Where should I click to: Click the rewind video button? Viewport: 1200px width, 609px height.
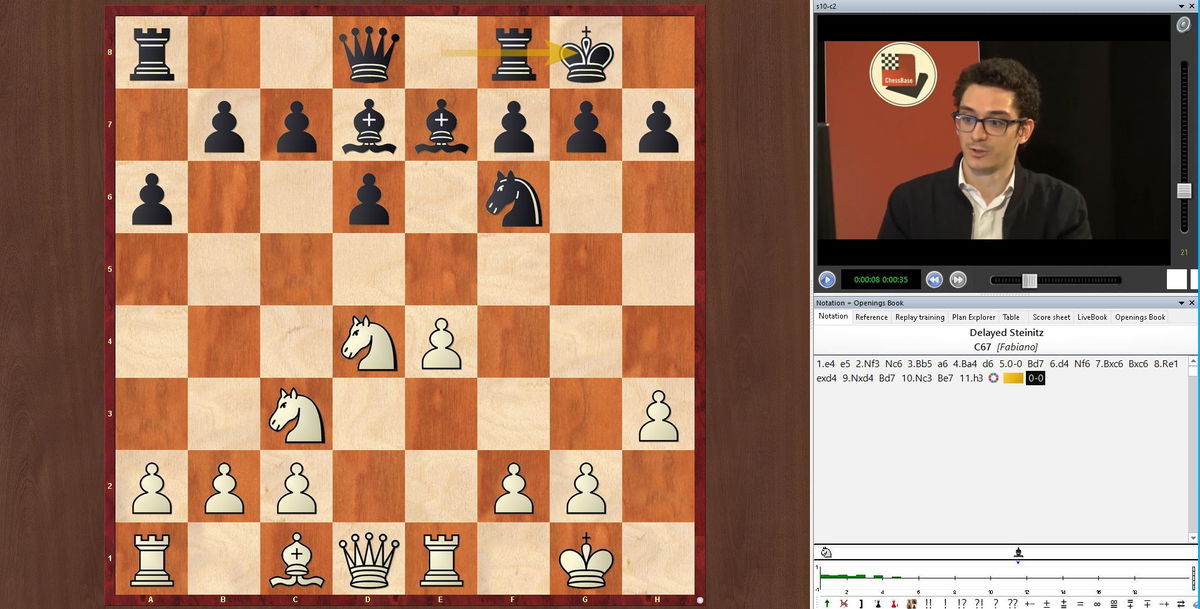[x=934, y=280]
